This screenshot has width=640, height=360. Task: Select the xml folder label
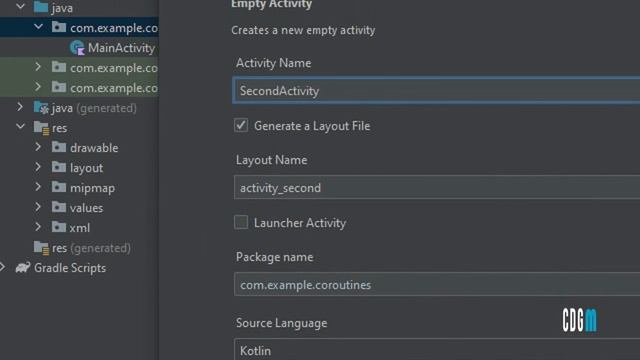(x=80, y=228)
